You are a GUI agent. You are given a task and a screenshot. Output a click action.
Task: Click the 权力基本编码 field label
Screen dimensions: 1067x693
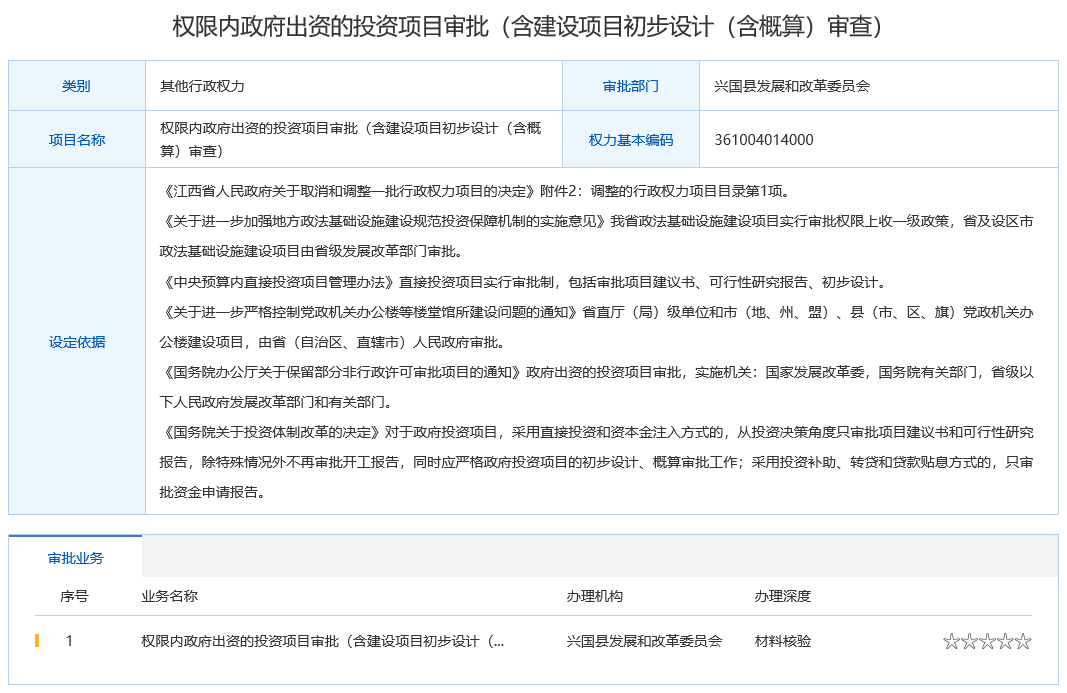click(631, 140)
